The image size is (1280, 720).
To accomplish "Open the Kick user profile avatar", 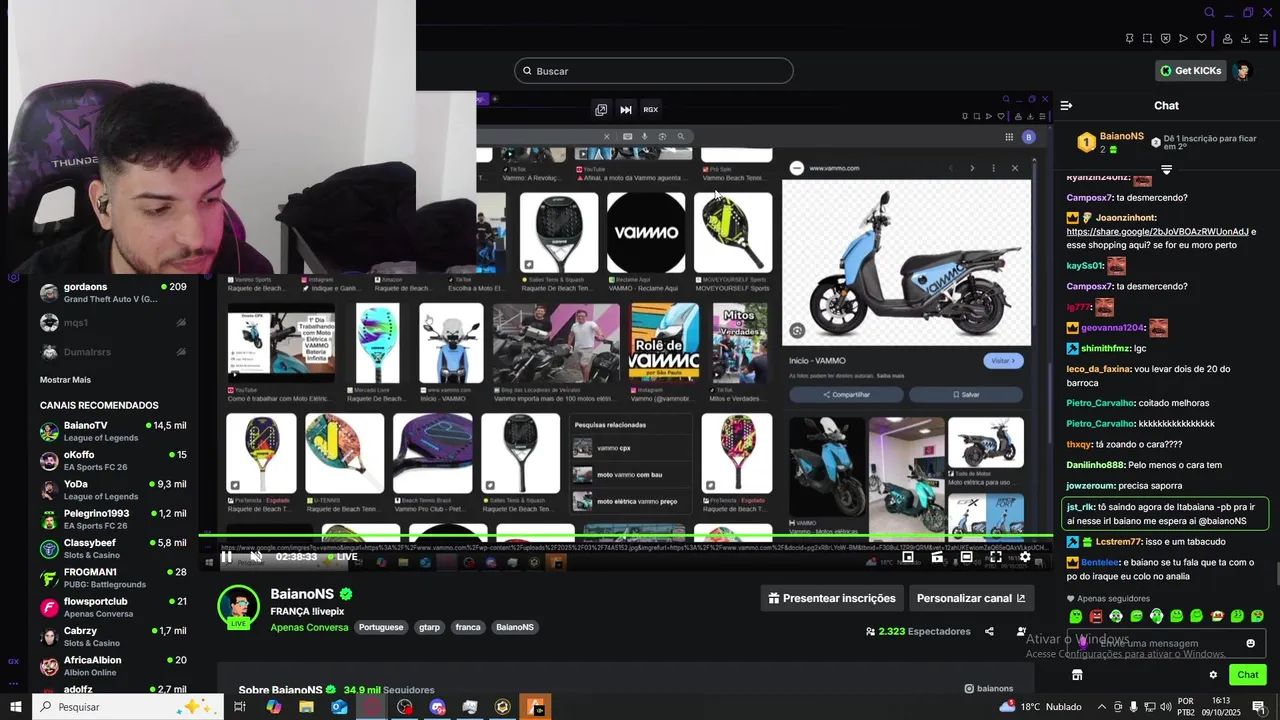I will 1242,71.
